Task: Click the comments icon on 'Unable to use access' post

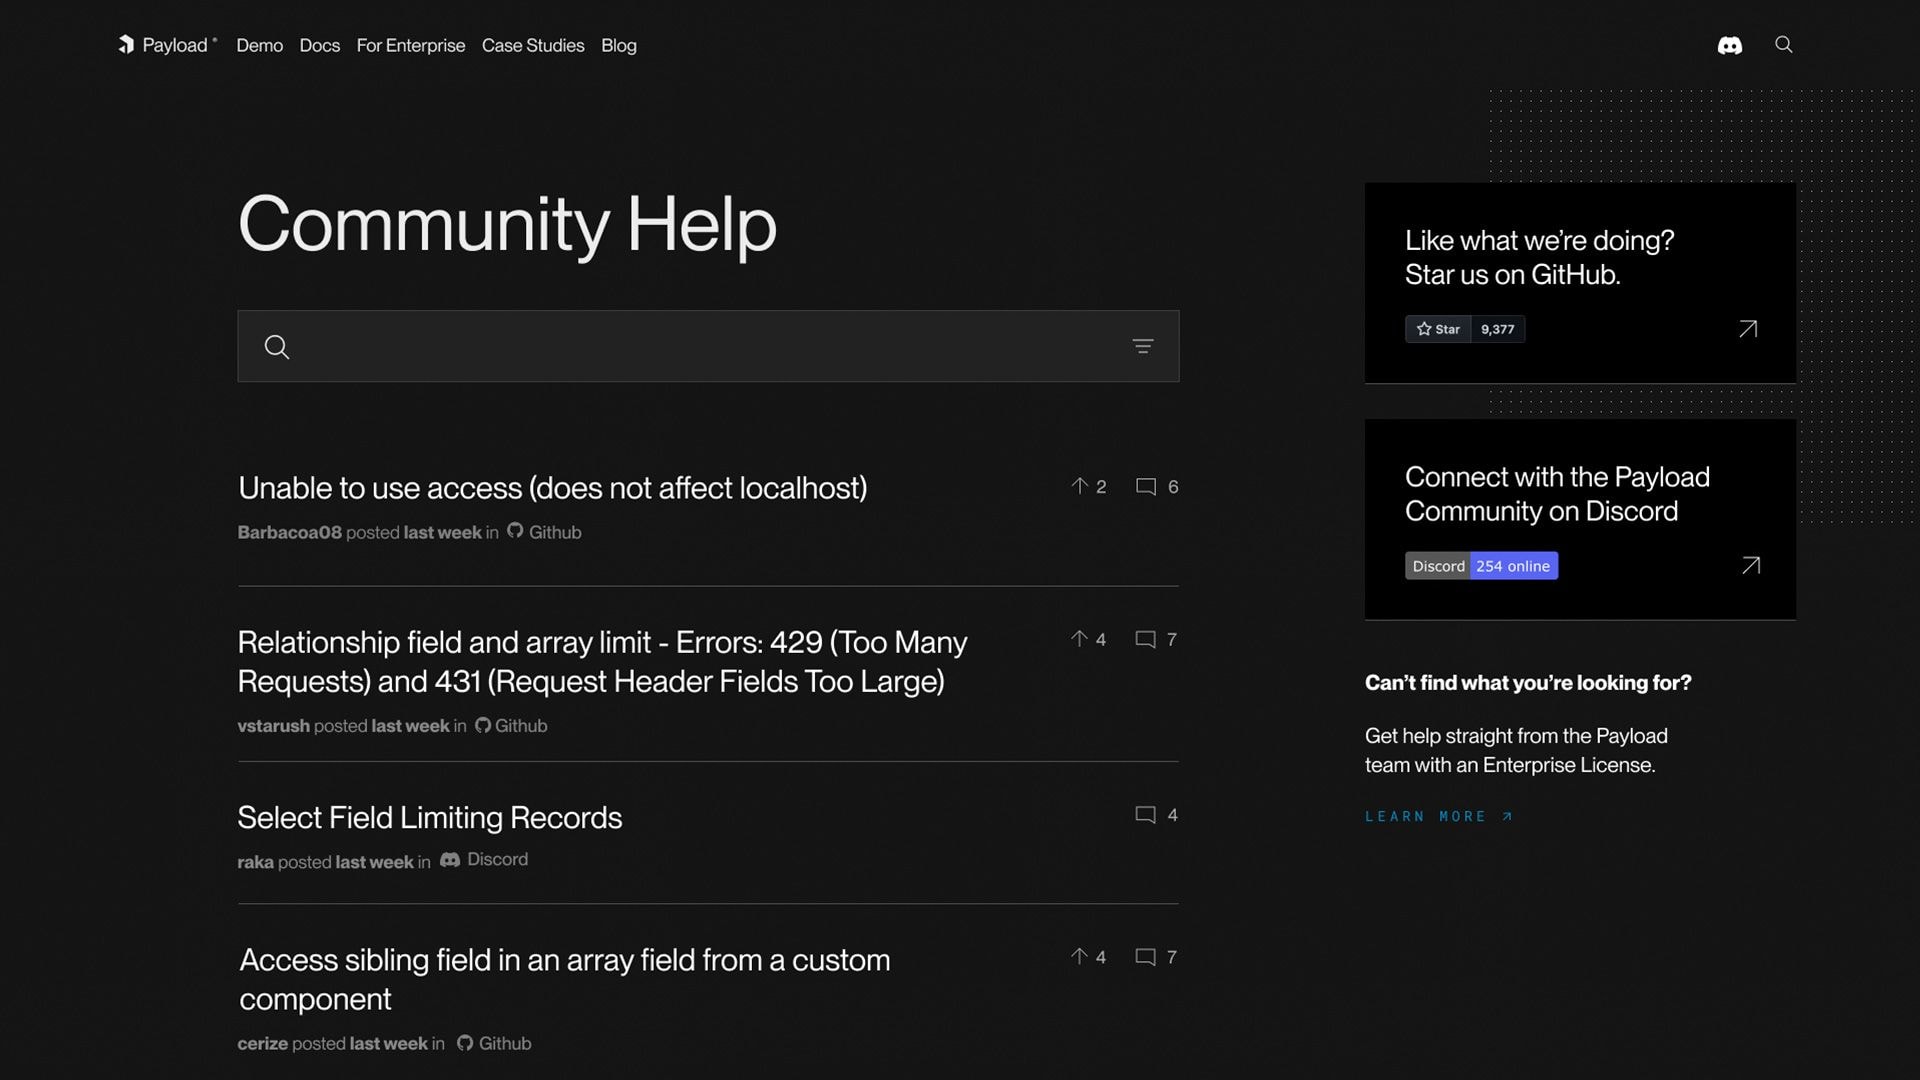Action: click(1146, 487)
